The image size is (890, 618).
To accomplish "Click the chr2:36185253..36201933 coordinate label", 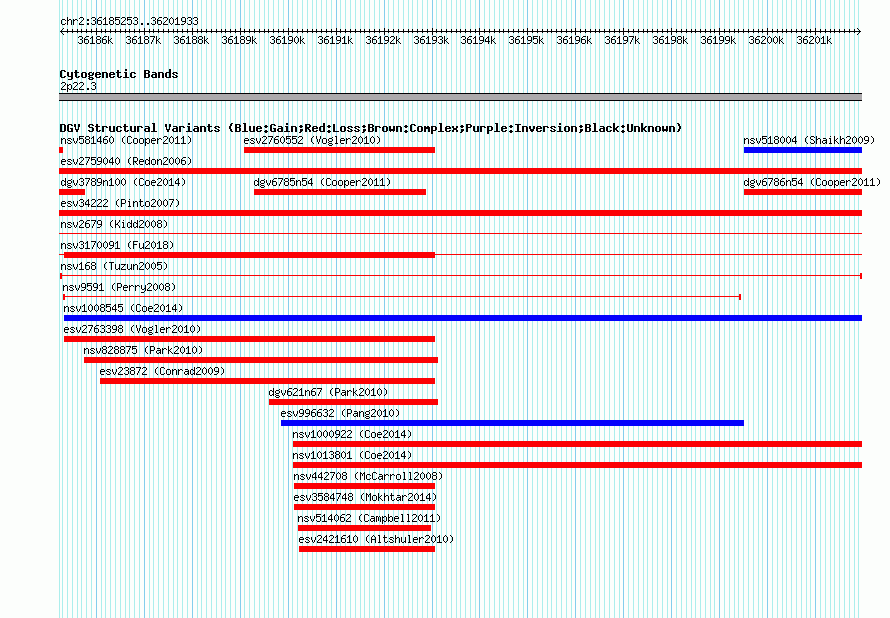I will (x=129, y=22).
